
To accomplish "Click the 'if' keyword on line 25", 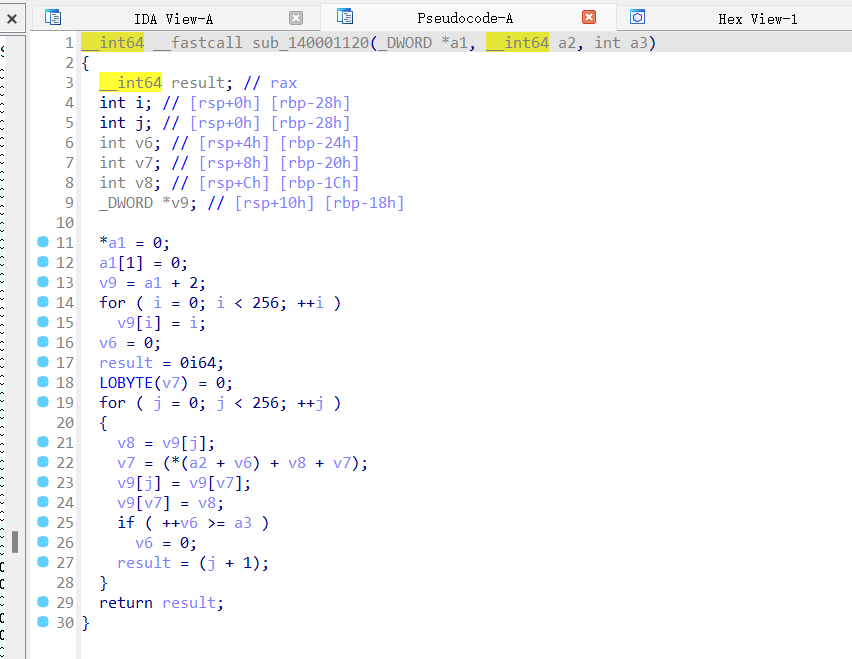I will pos(126,523).
